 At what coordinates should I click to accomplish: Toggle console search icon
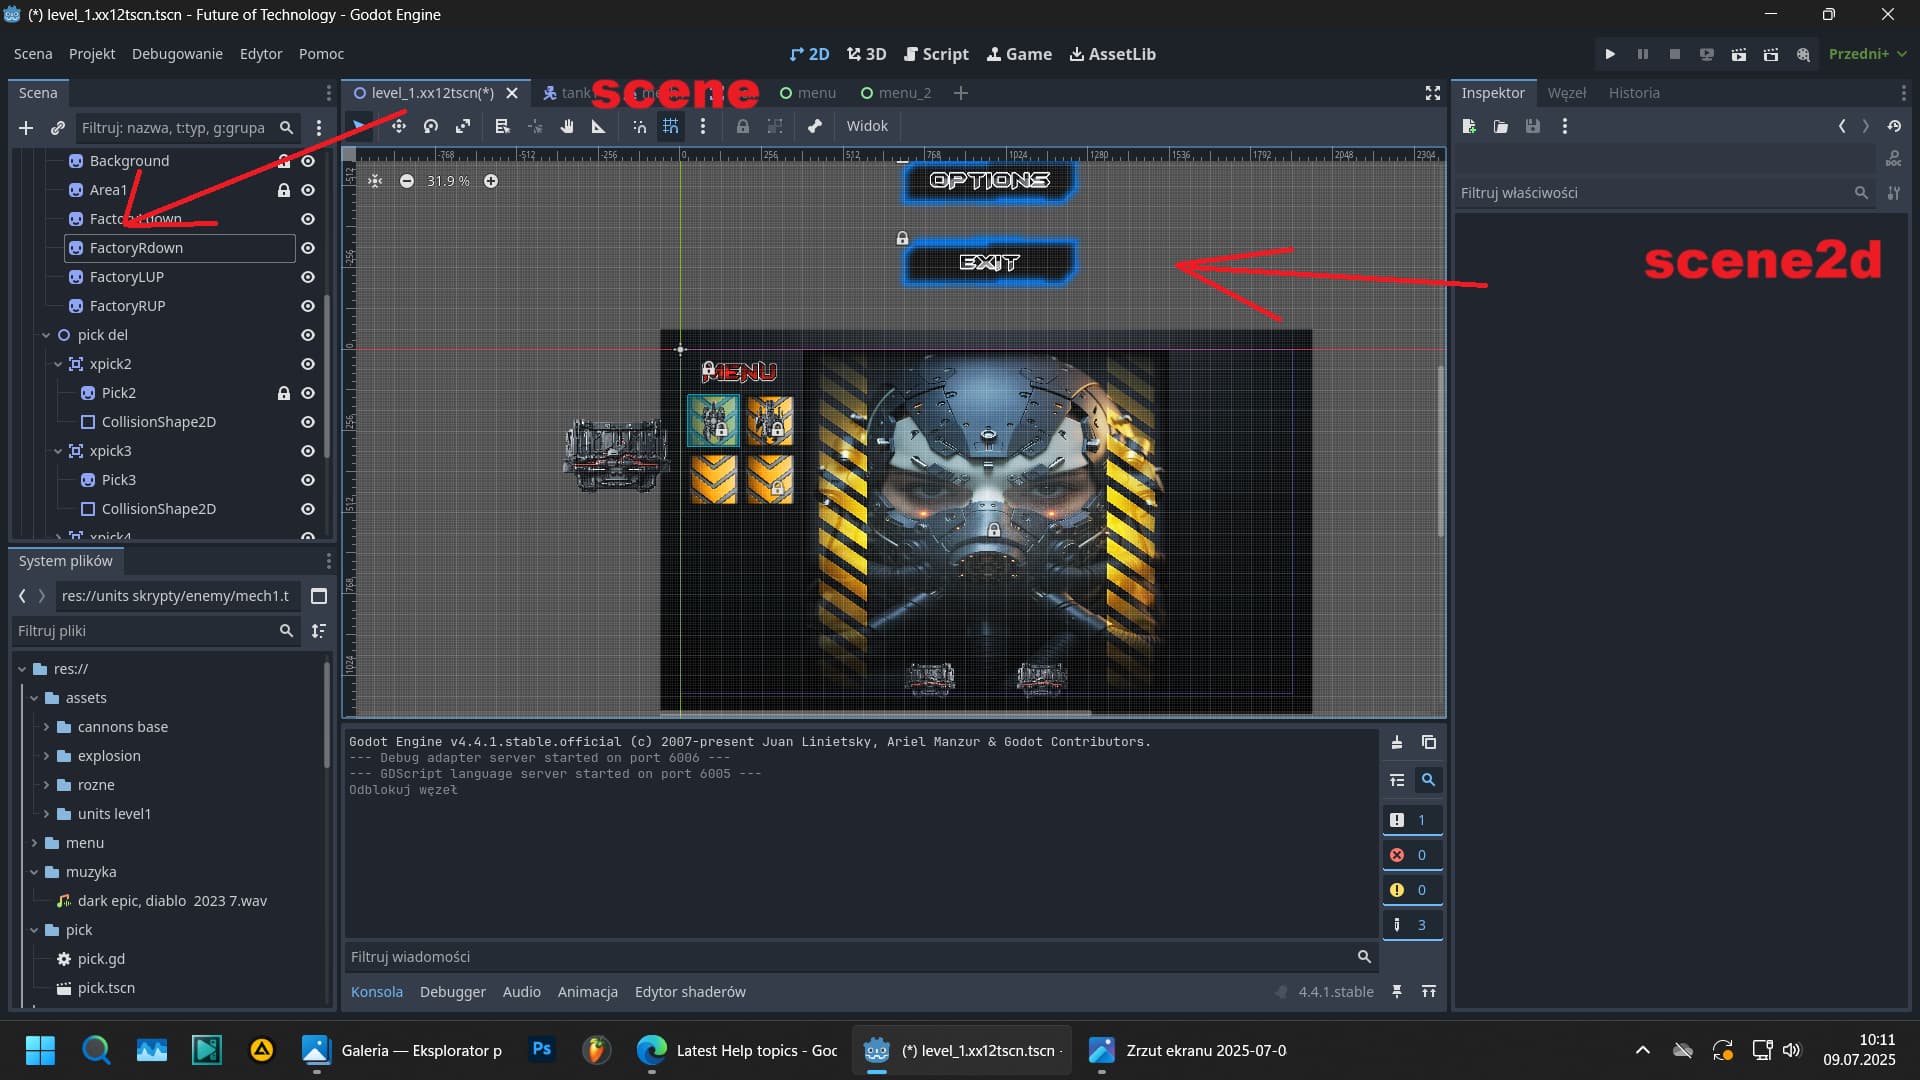click(1429, 780)
